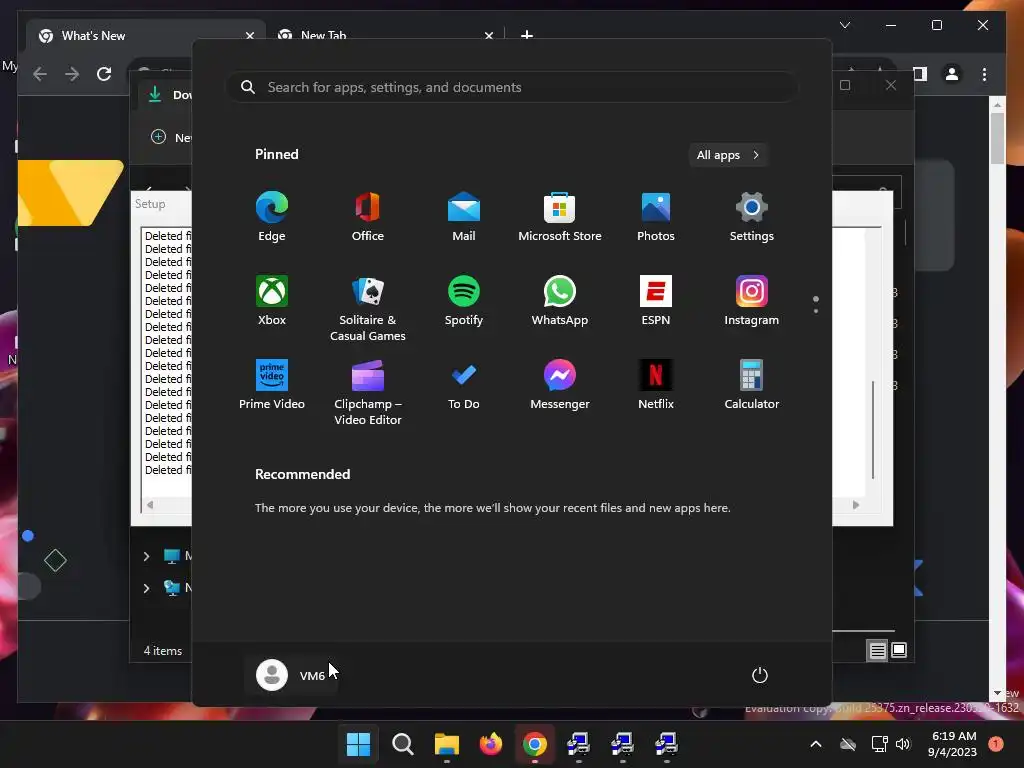This screenshot has height=768, width=1024.
Task: Toggle Chrome's side panel
Action: 920,74
